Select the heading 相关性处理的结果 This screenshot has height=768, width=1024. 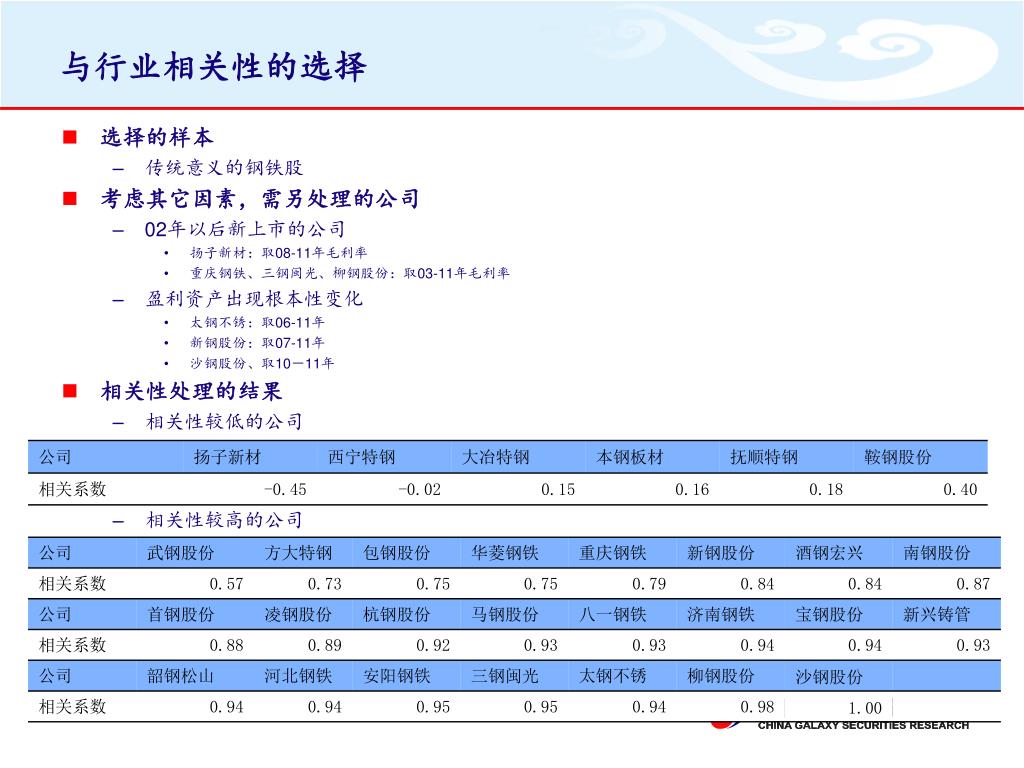pos(191,391)
